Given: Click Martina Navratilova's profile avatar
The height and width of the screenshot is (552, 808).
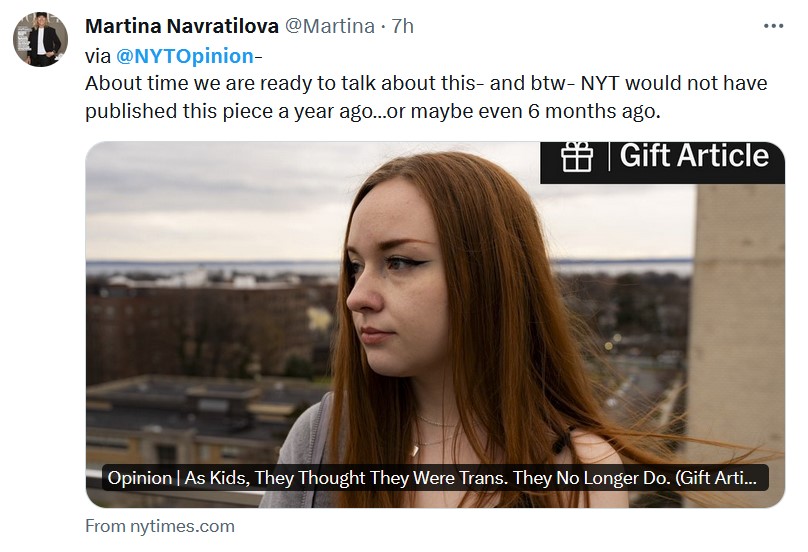Looking at the screenshot, I should pos(40,40).
